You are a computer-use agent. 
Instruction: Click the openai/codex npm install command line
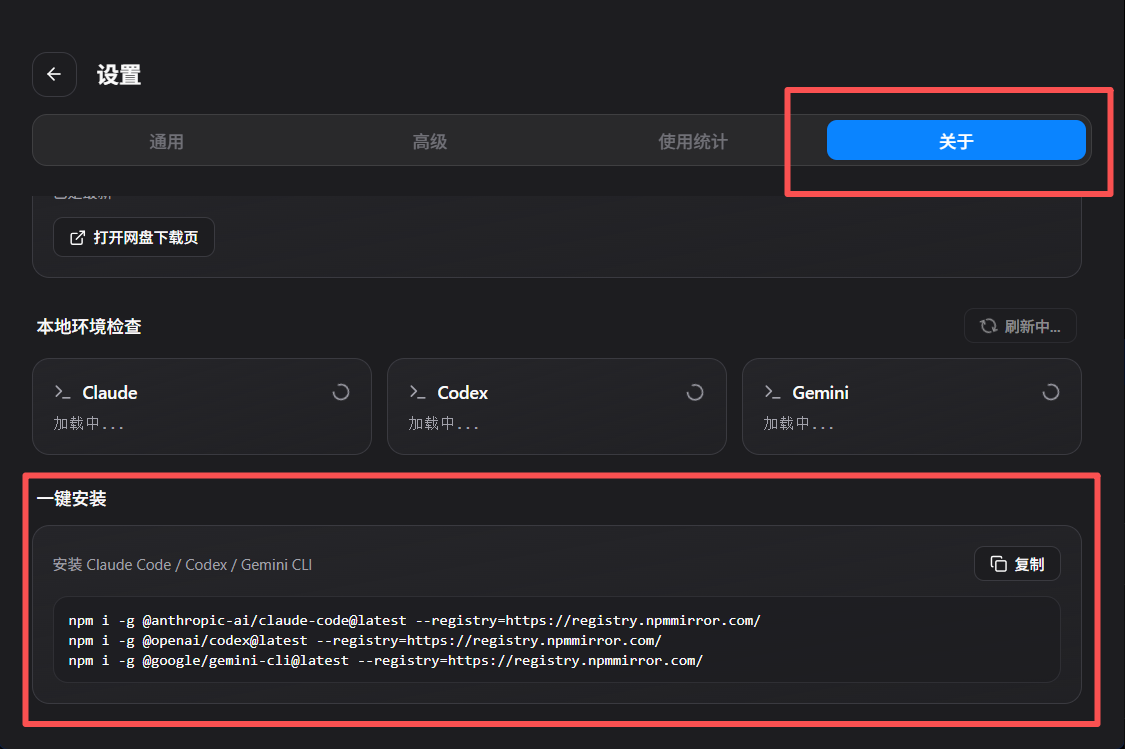(365, 640)
